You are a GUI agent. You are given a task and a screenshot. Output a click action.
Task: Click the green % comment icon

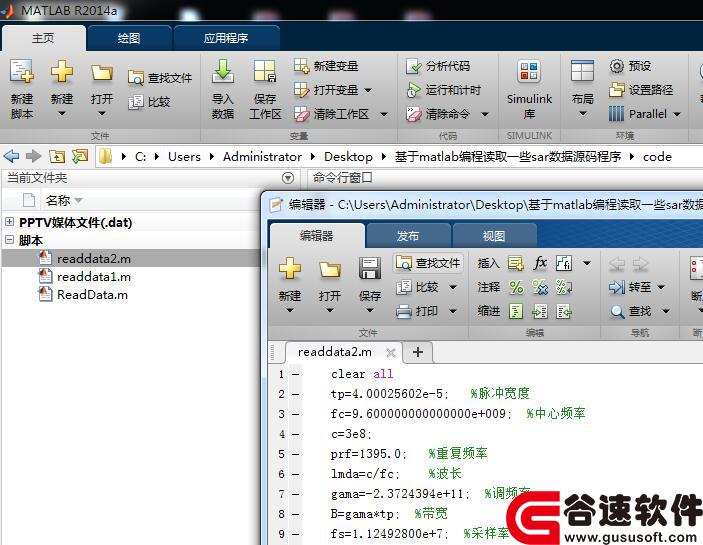pyautogui.click(x=516, y=287)
